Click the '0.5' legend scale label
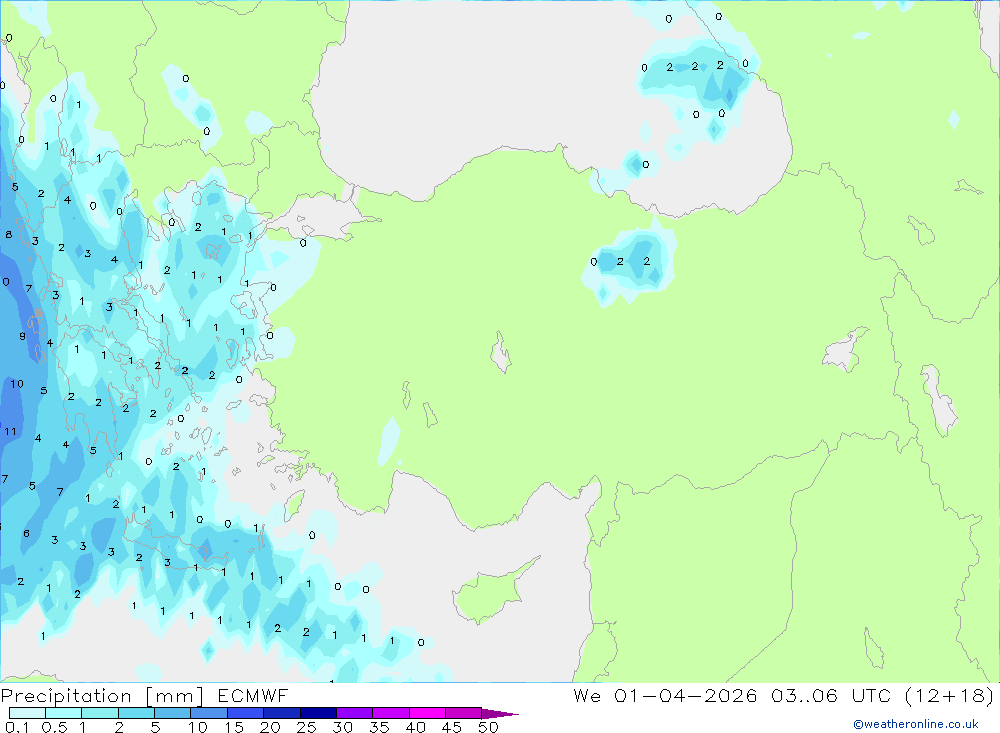 [54, 727]
